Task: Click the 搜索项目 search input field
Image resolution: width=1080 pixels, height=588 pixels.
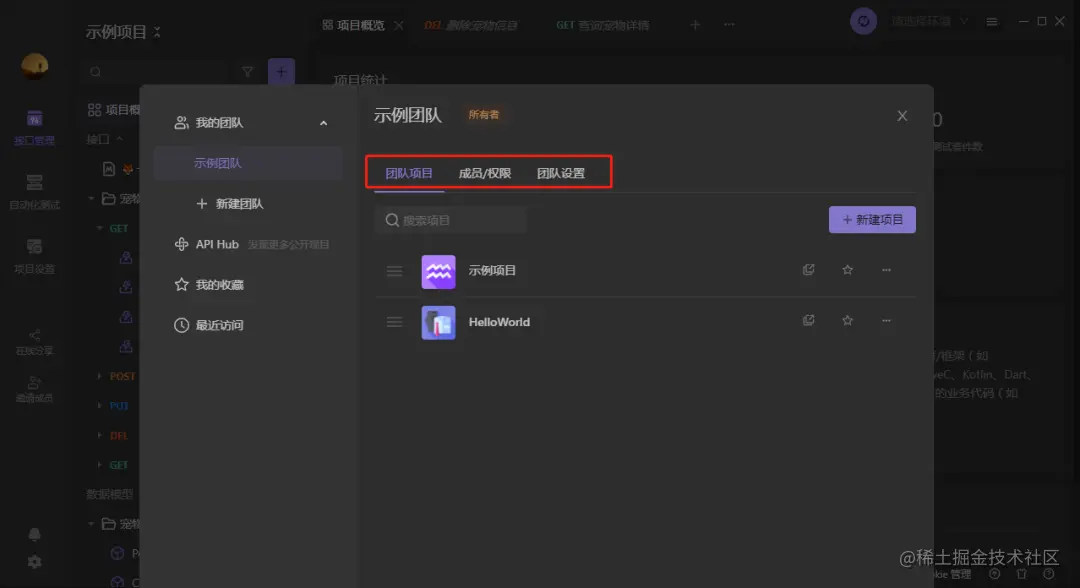Action: coord(450,219)
